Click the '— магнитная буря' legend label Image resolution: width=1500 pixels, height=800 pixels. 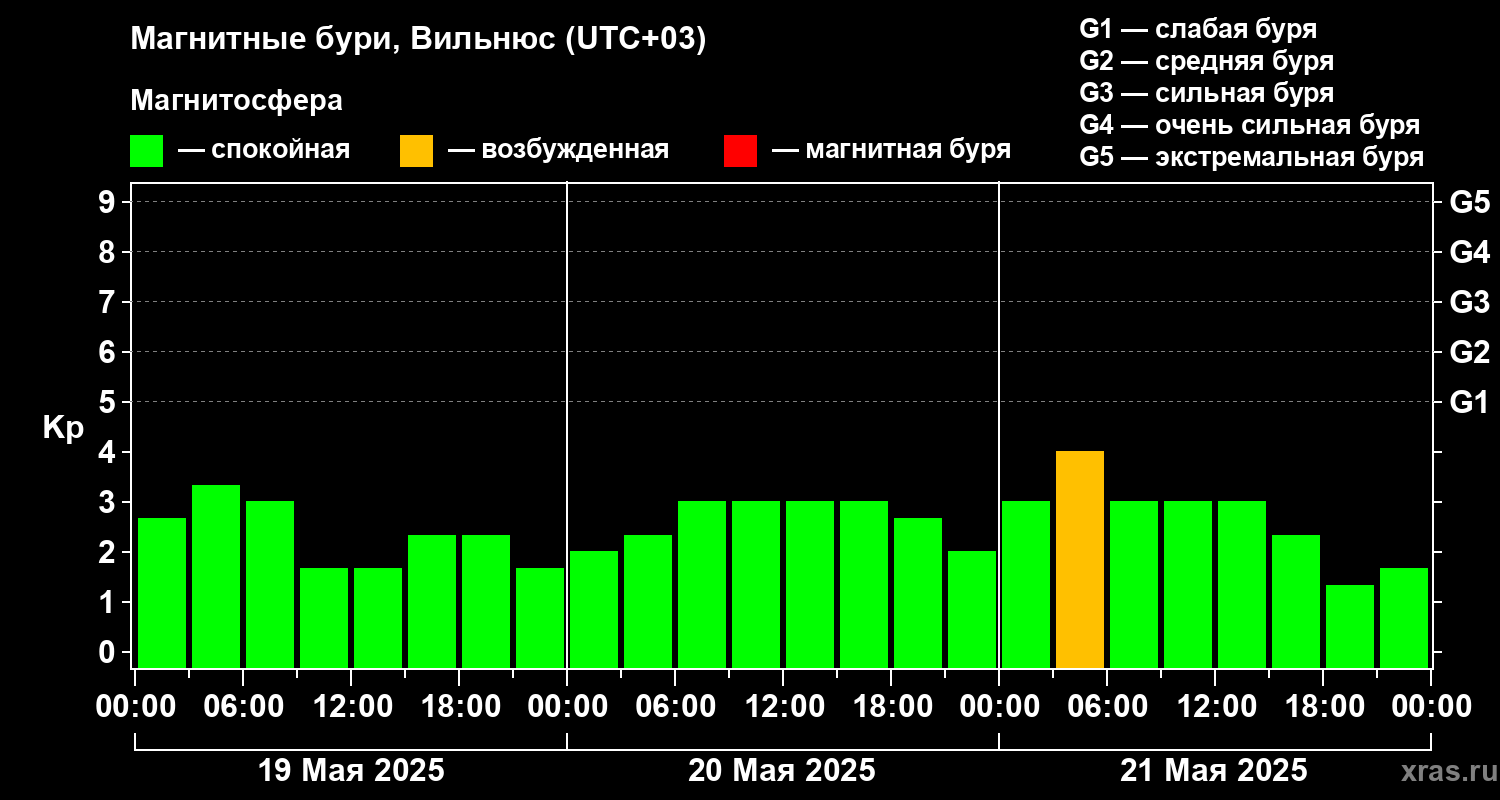pyautogui.click(x=891, y=151)
